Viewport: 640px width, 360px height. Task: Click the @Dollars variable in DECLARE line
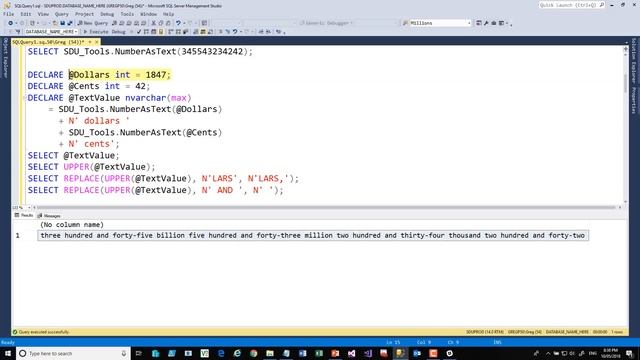[89, 75]
